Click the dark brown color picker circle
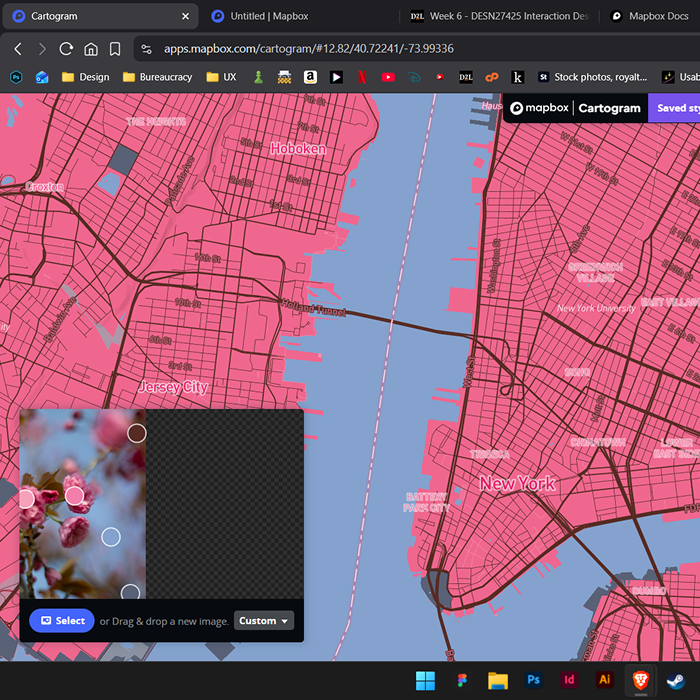Screen dimensions: 700x700 [137, 433]
